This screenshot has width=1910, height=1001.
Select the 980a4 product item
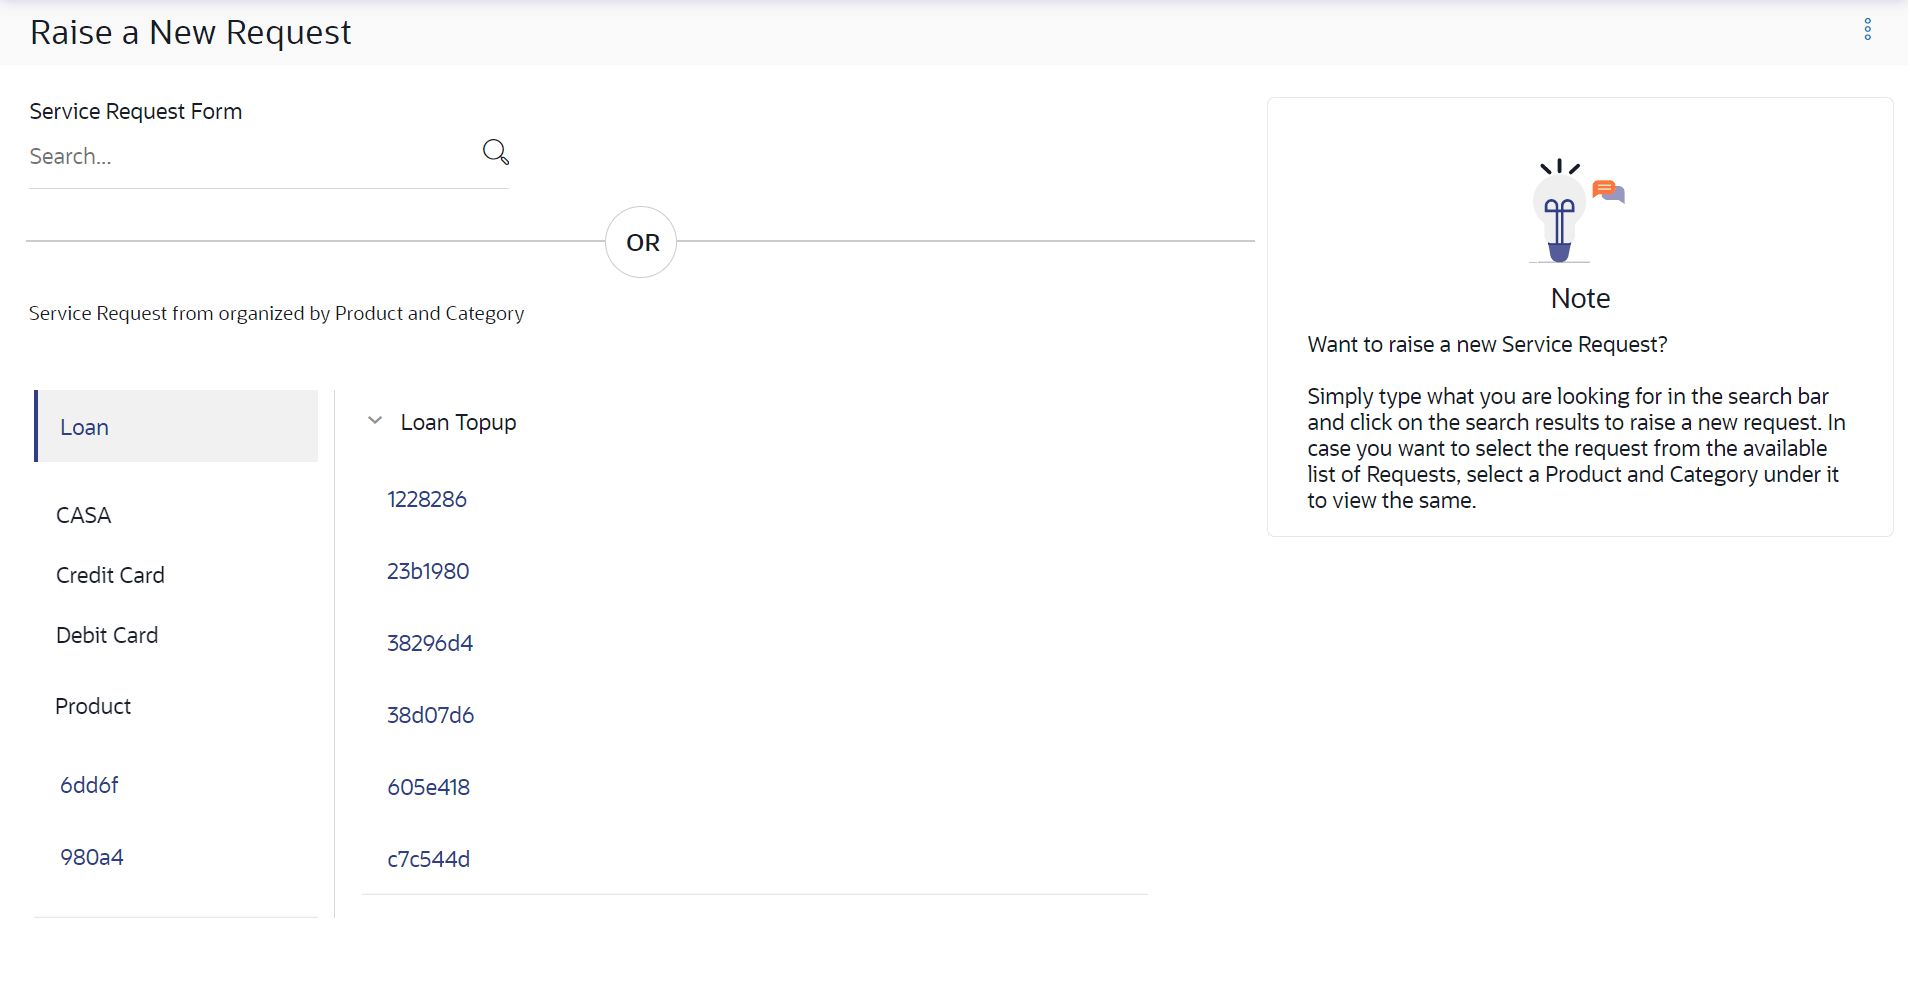click(x=92, y=857)
